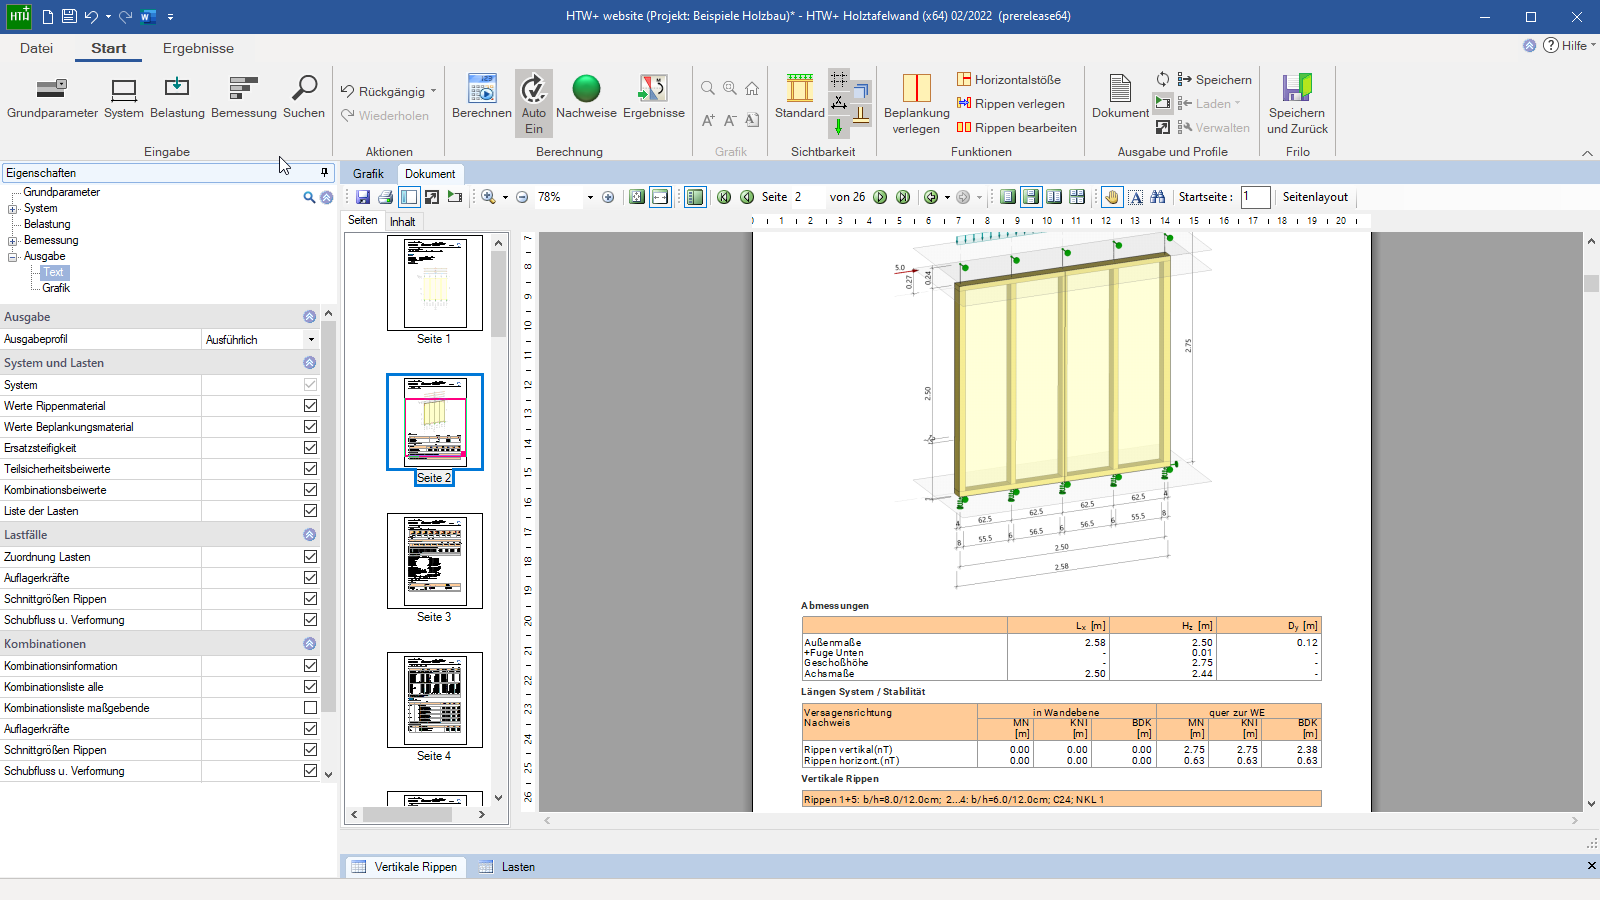
Task: Open the binoculars find tool
Action: point(1158,197)
